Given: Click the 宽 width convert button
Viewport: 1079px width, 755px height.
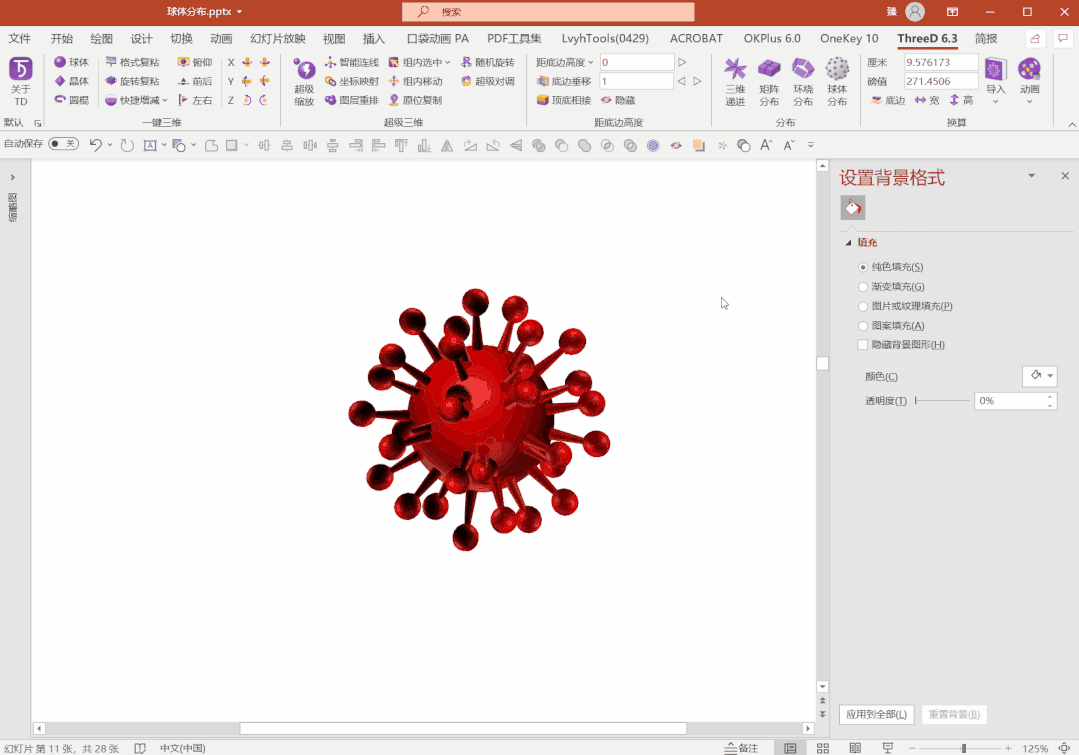Looking at the screenshot, I should (926, 100).
